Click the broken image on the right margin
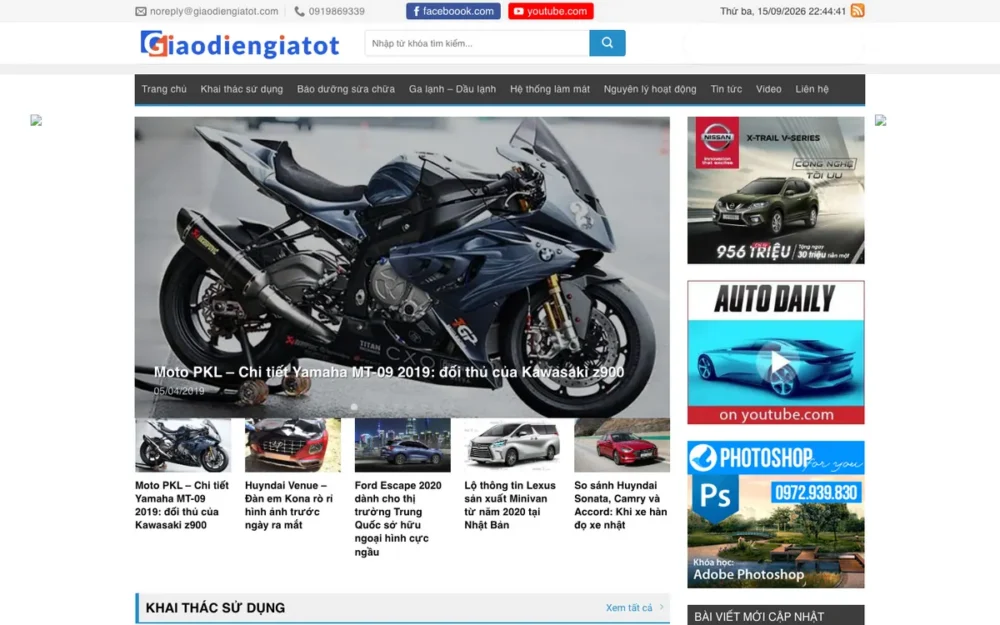The width and height of the screenshot is (1000, 625). (x=881, y=121)
